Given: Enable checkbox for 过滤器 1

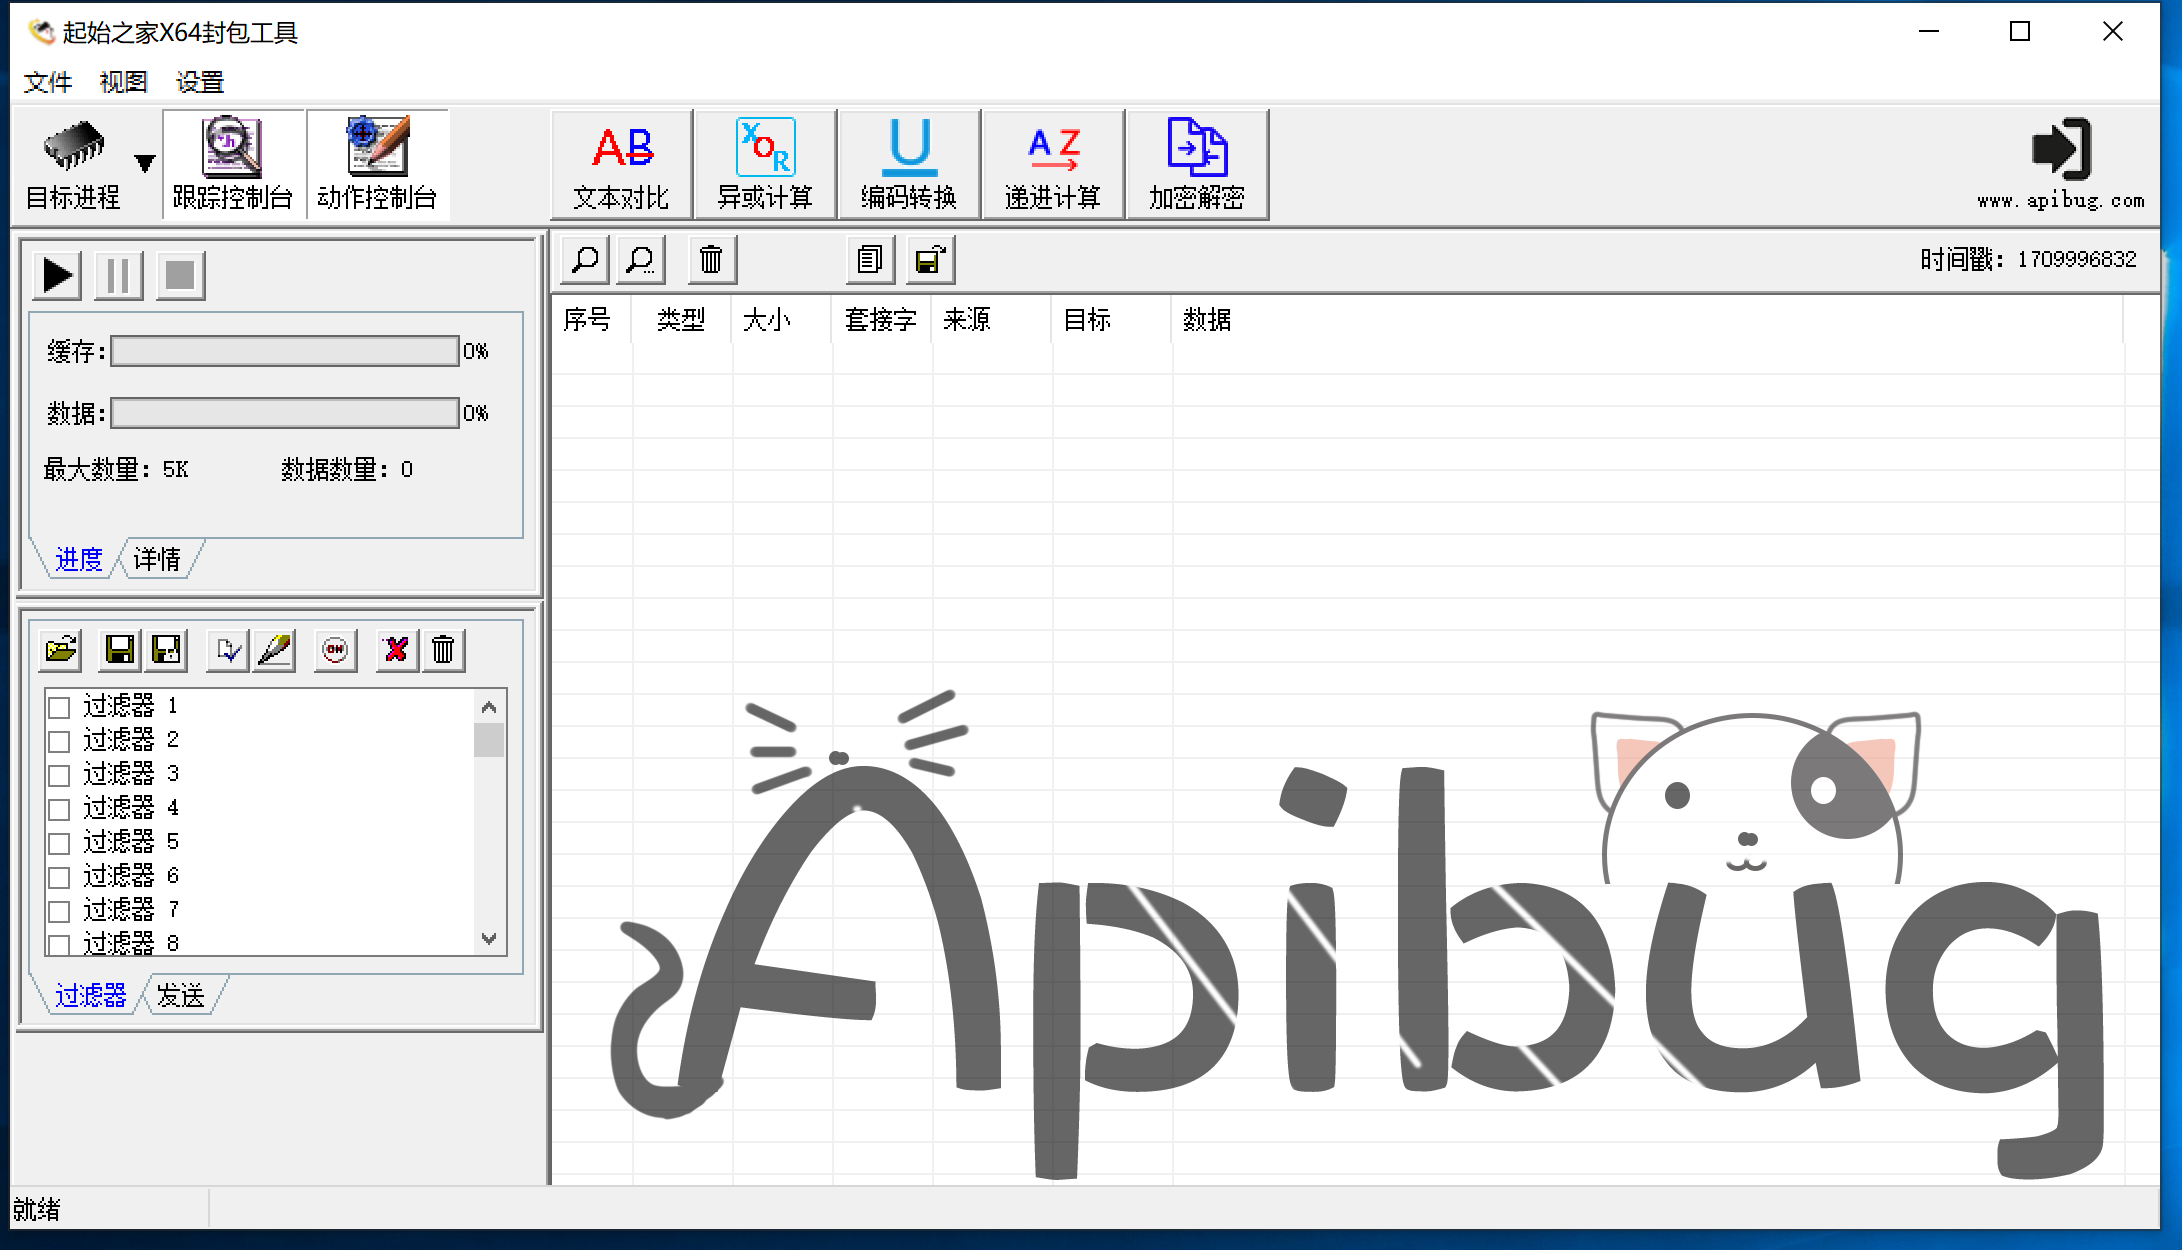Looking at the screenshot, I should point(58,706).
